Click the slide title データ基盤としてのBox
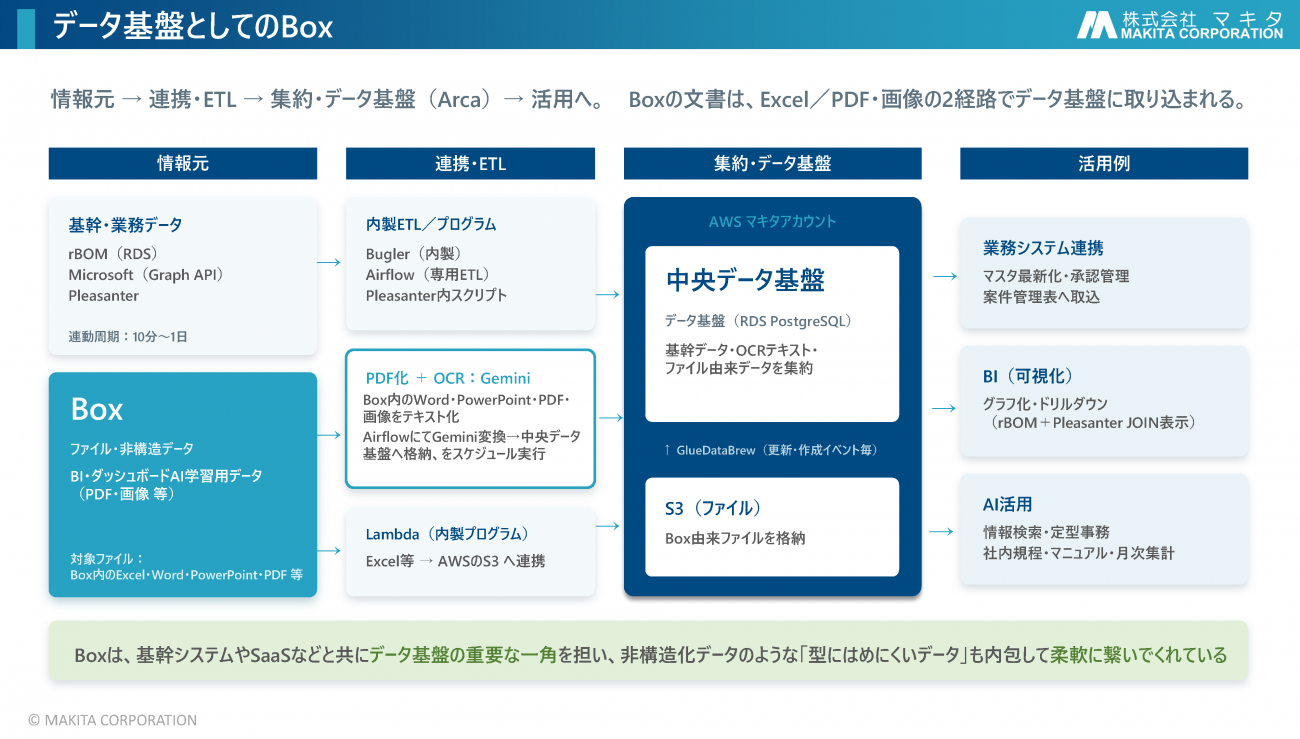The width and height of the screenshot is (1300, 739). [193, 26]
